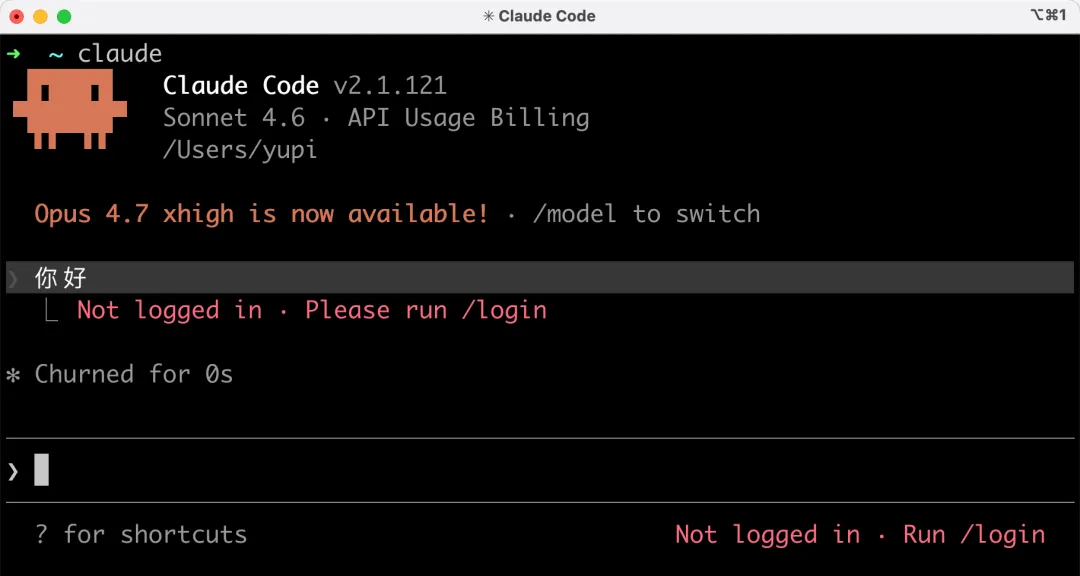Screen dimensions: 1080x576
Task: Click "Please run /login" error message
Action: (x=426, y=311)
